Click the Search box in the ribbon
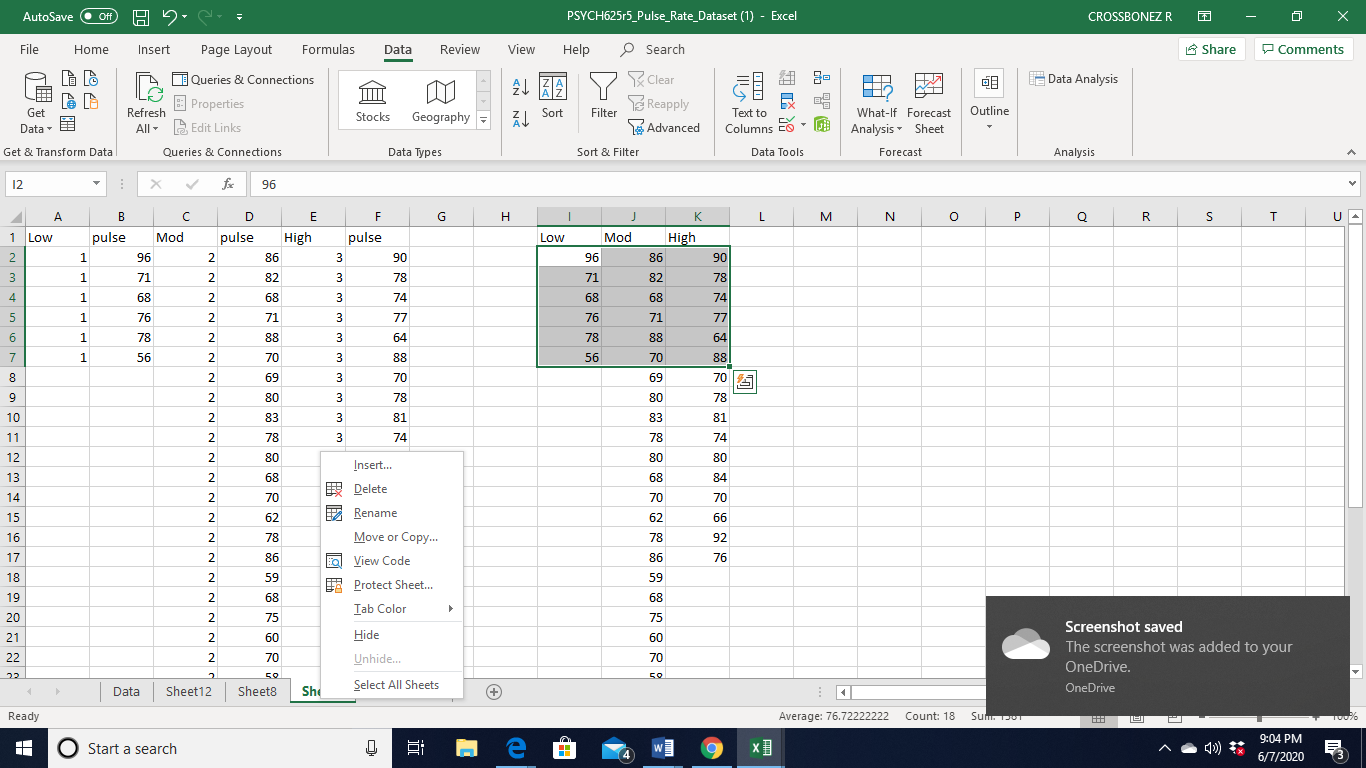Screen dimensions: 1366x768 coord(654,49)
